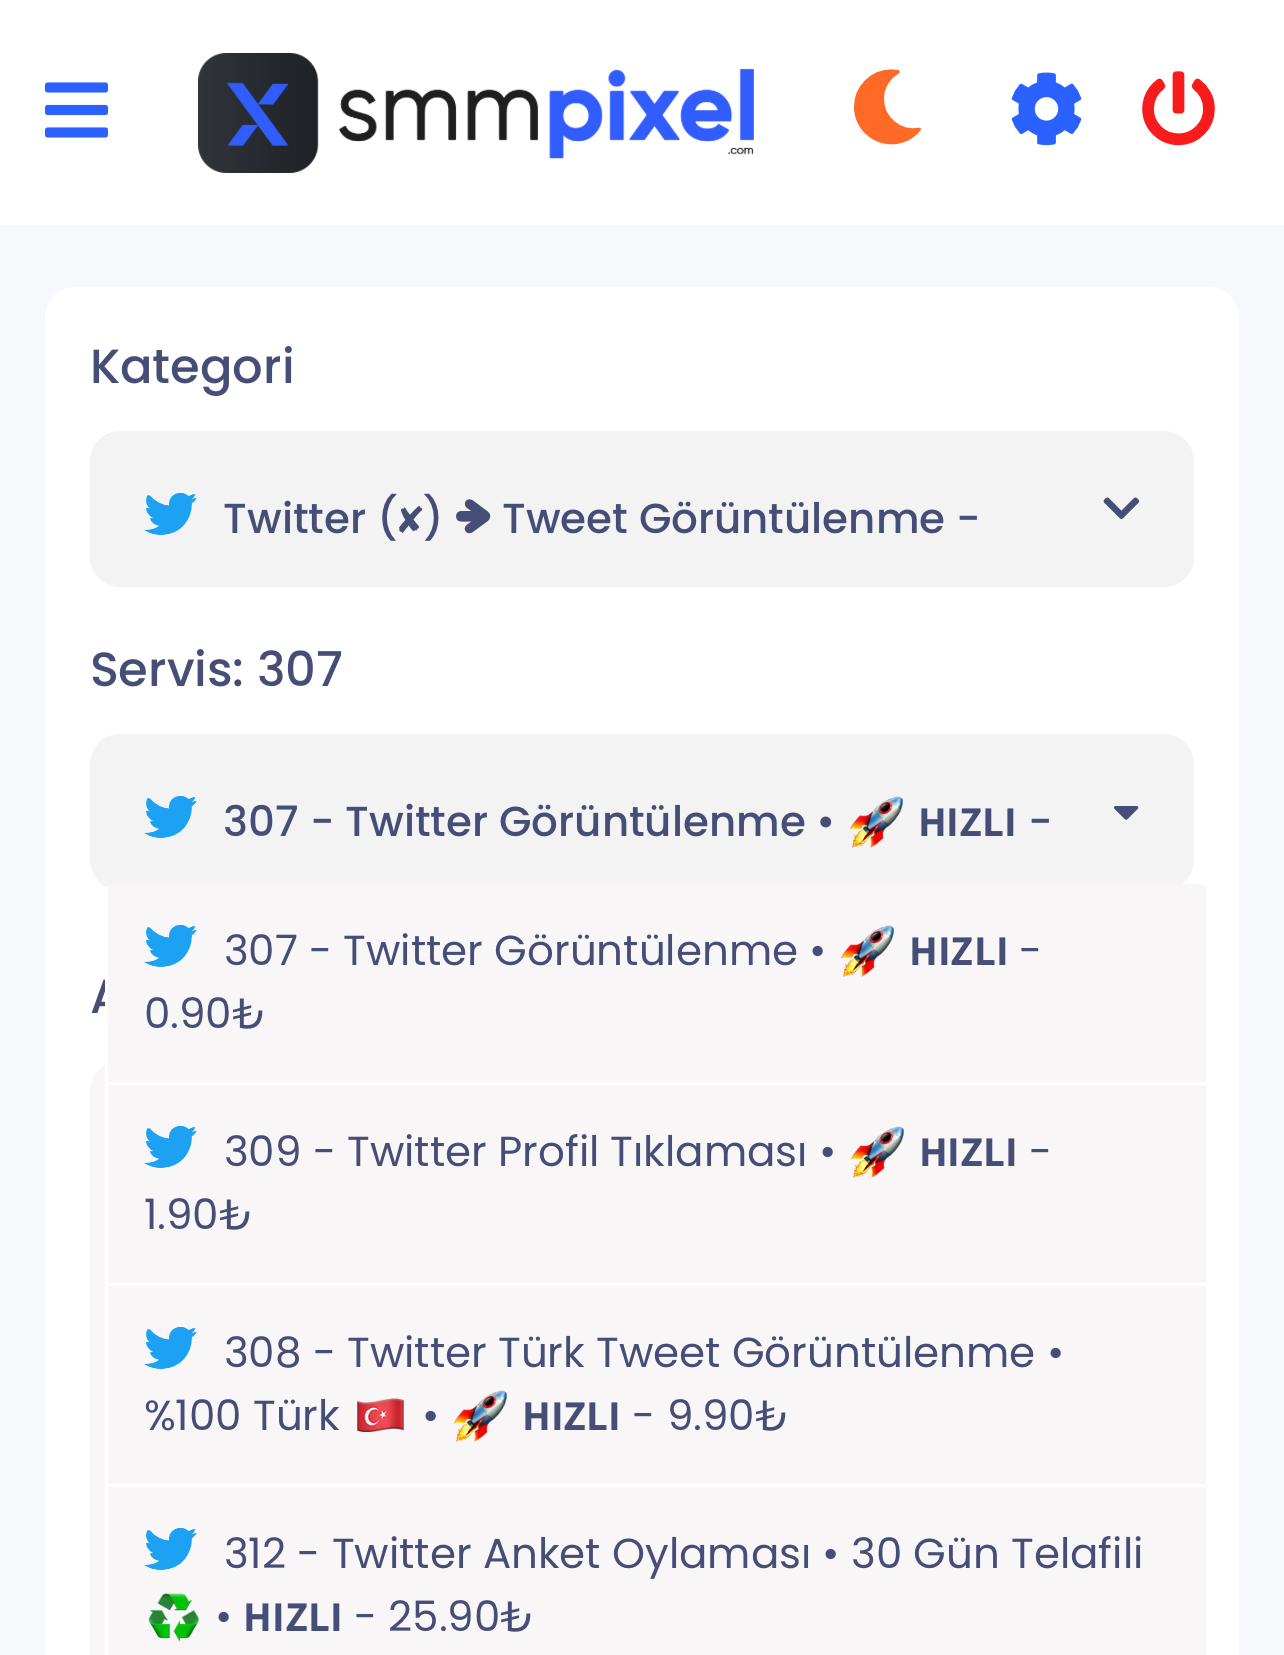The height and width of the screenshot is (1655, 1284).
Task: Click the Servis: 307 label
Action: (217, 668)
